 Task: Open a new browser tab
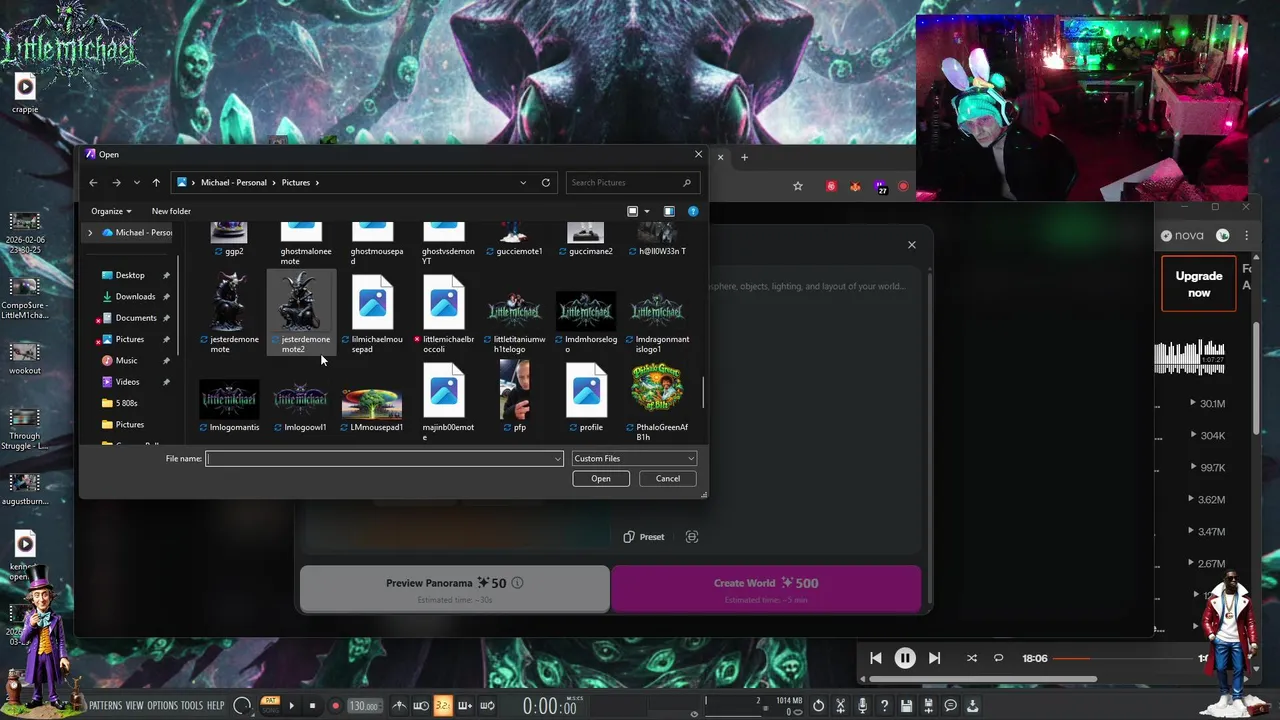(x=744, y=157)
